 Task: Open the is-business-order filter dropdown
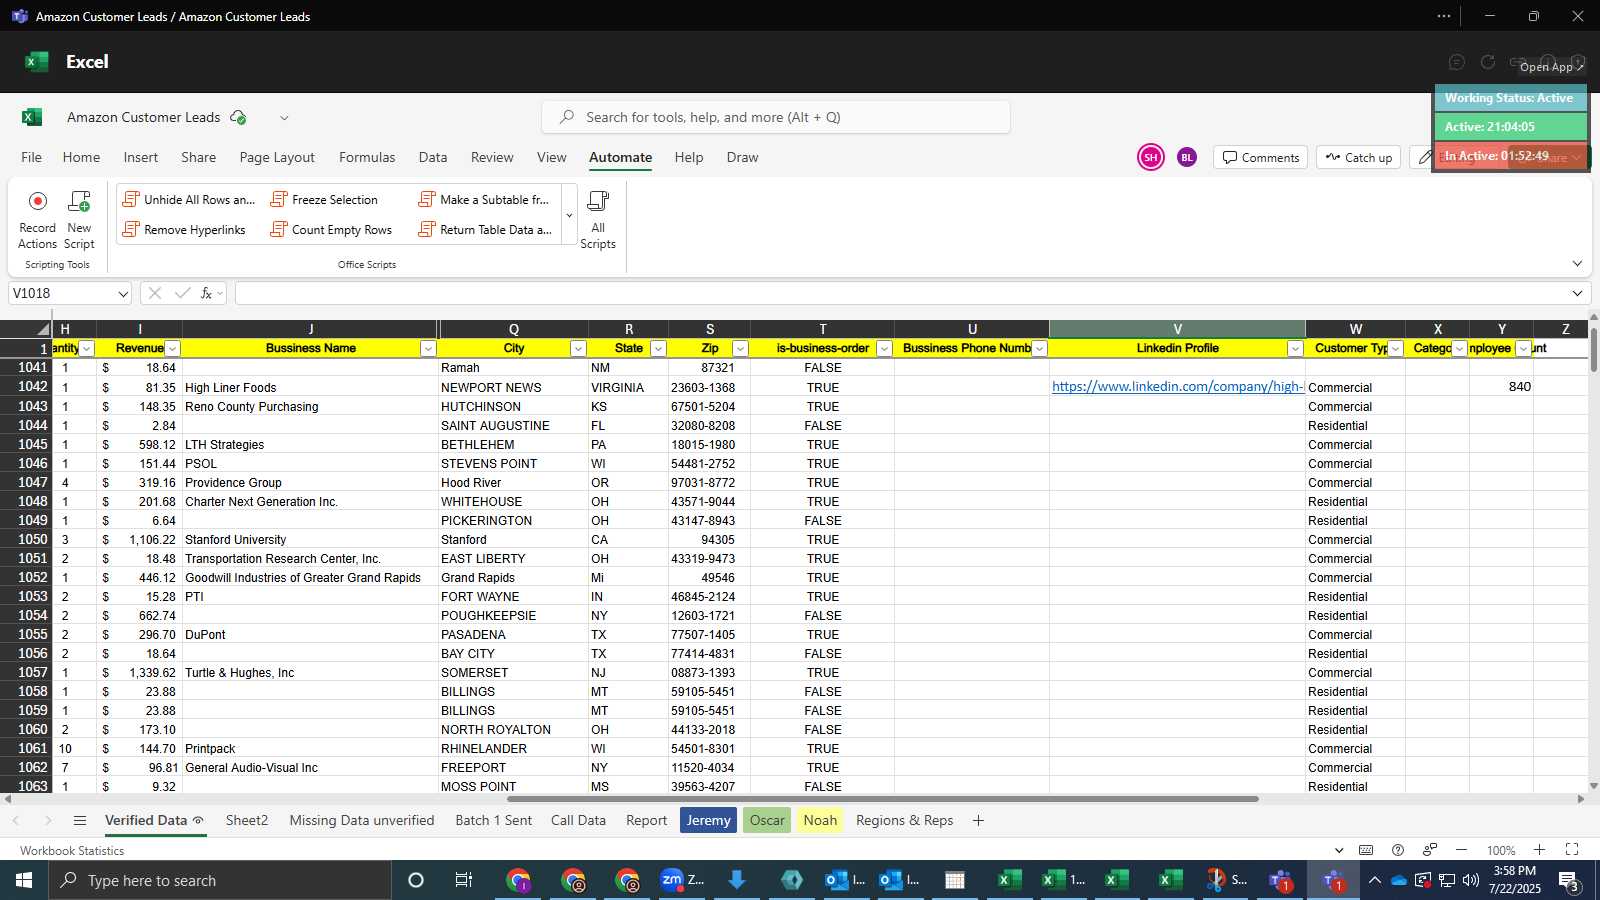click(884, 348)
